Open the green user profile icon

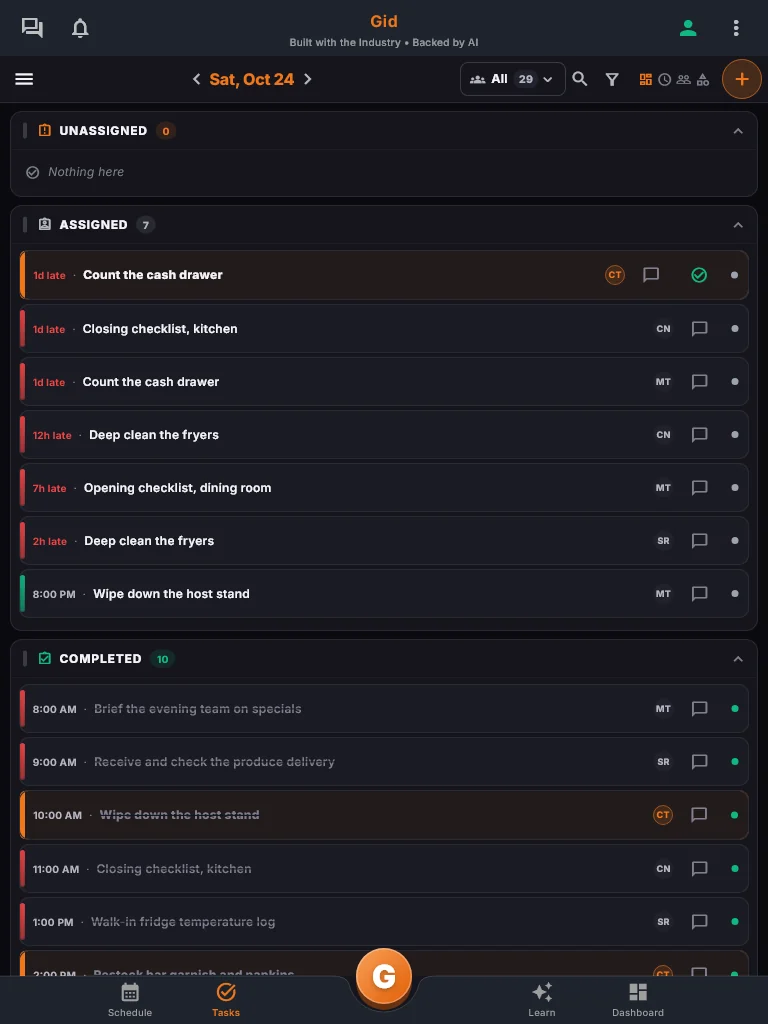click(688, 27)
